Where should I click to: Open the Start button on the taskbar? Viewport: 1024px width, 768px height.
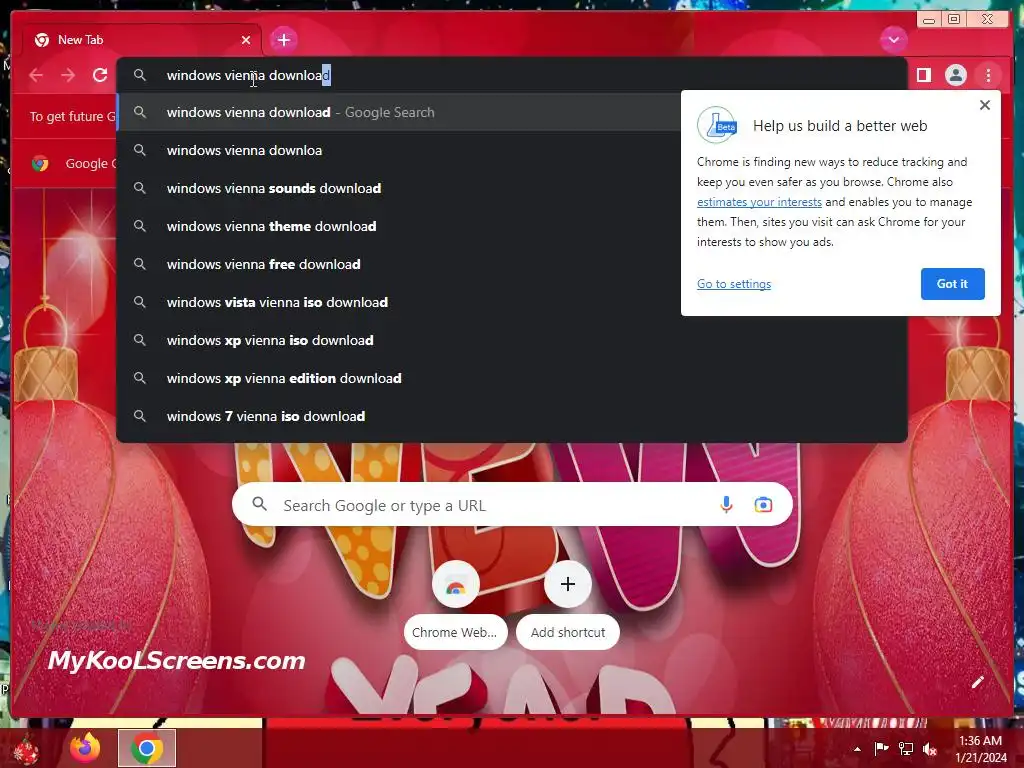[x=26, y=750]
